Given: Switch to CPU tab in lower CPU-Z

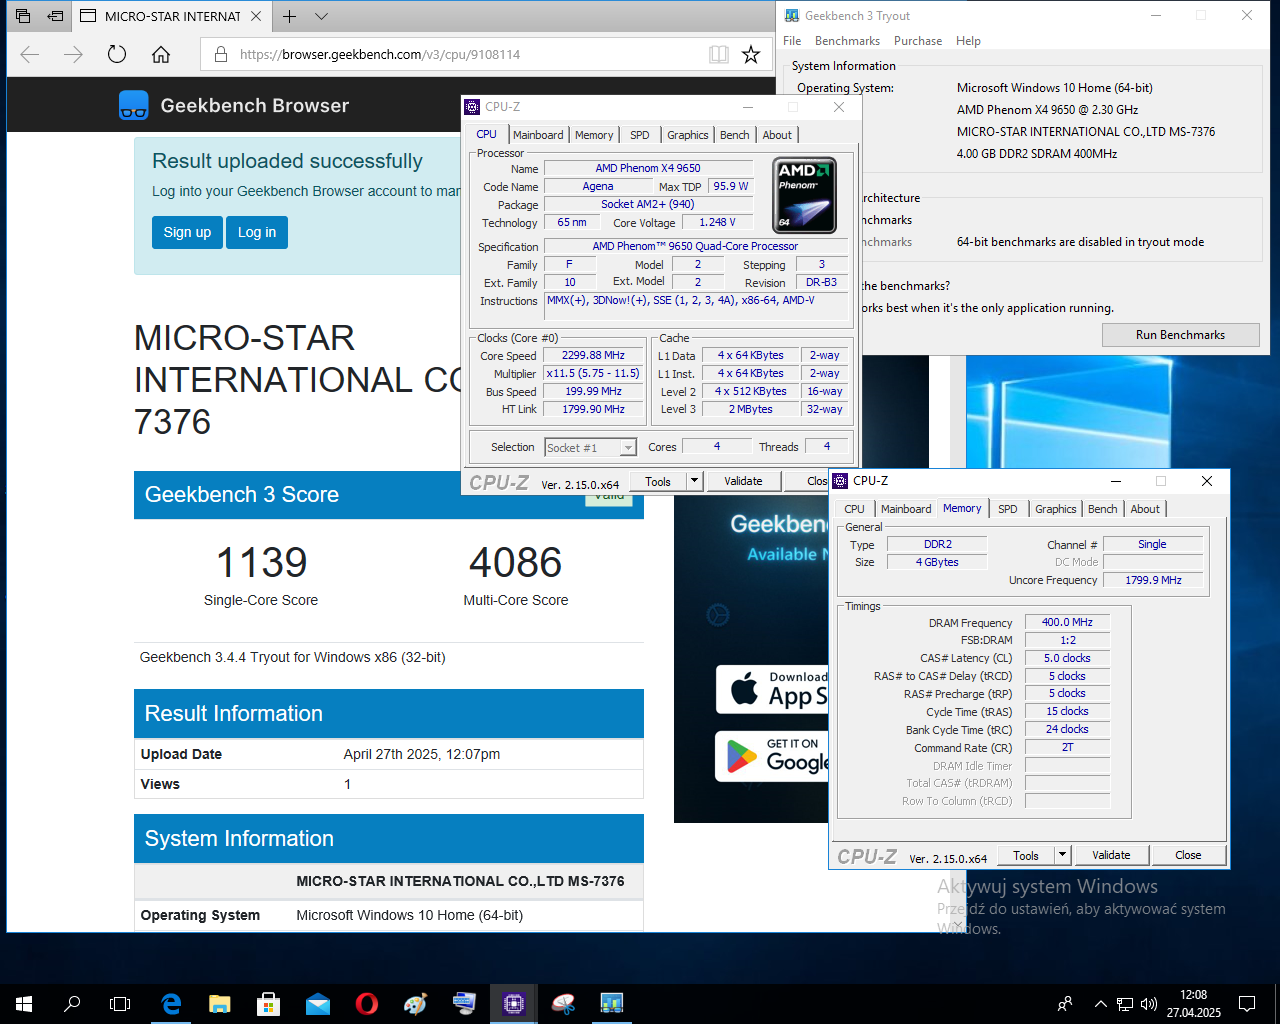Looking at the screenshot, I should tap(854, 509).
